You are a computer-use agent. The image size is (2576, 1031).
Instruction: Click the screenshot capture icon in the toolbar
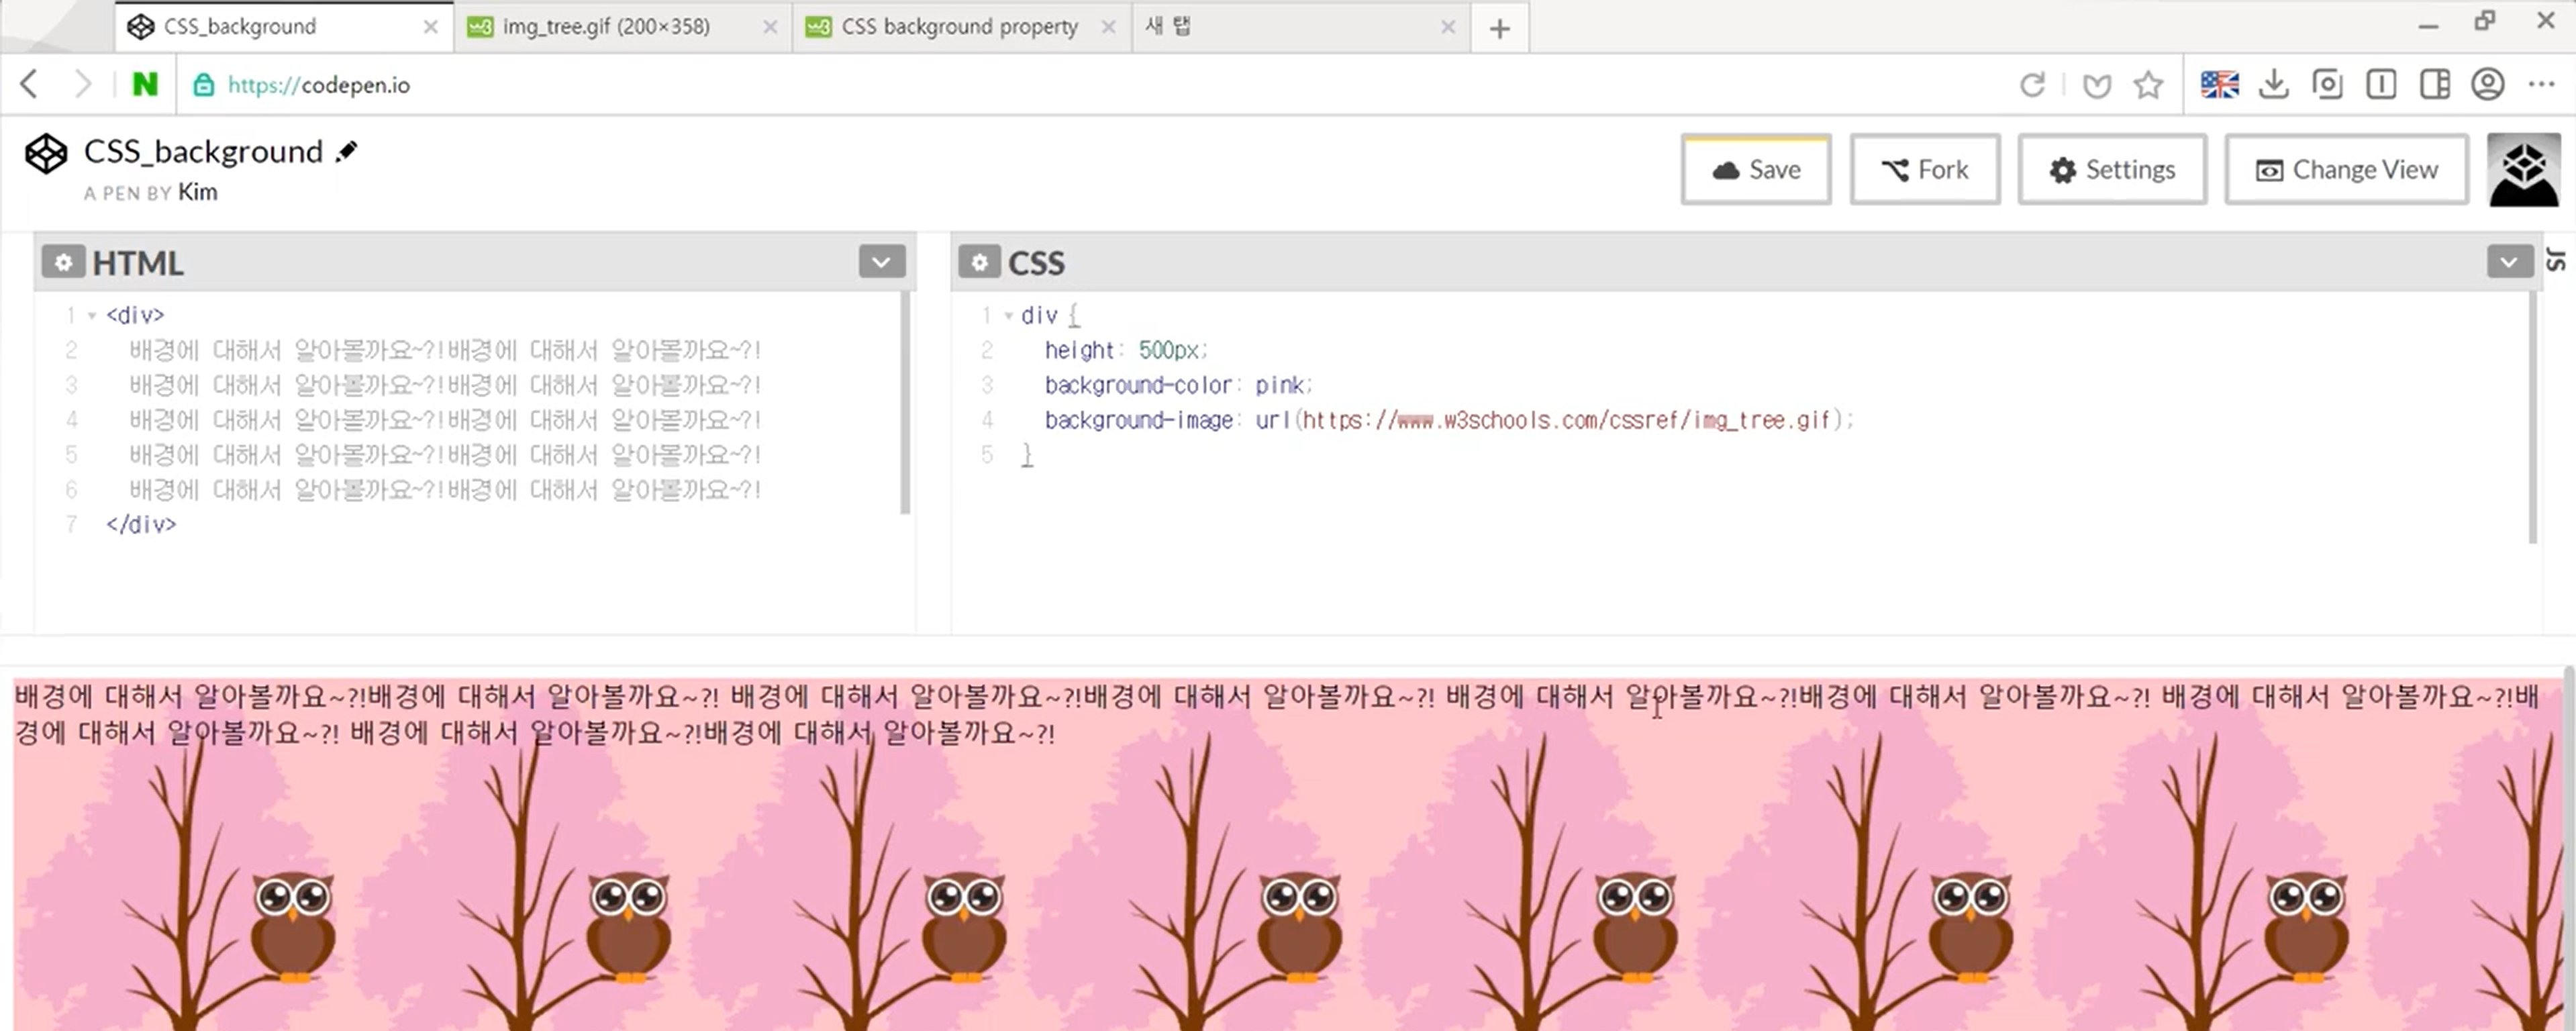(2327, 85)
